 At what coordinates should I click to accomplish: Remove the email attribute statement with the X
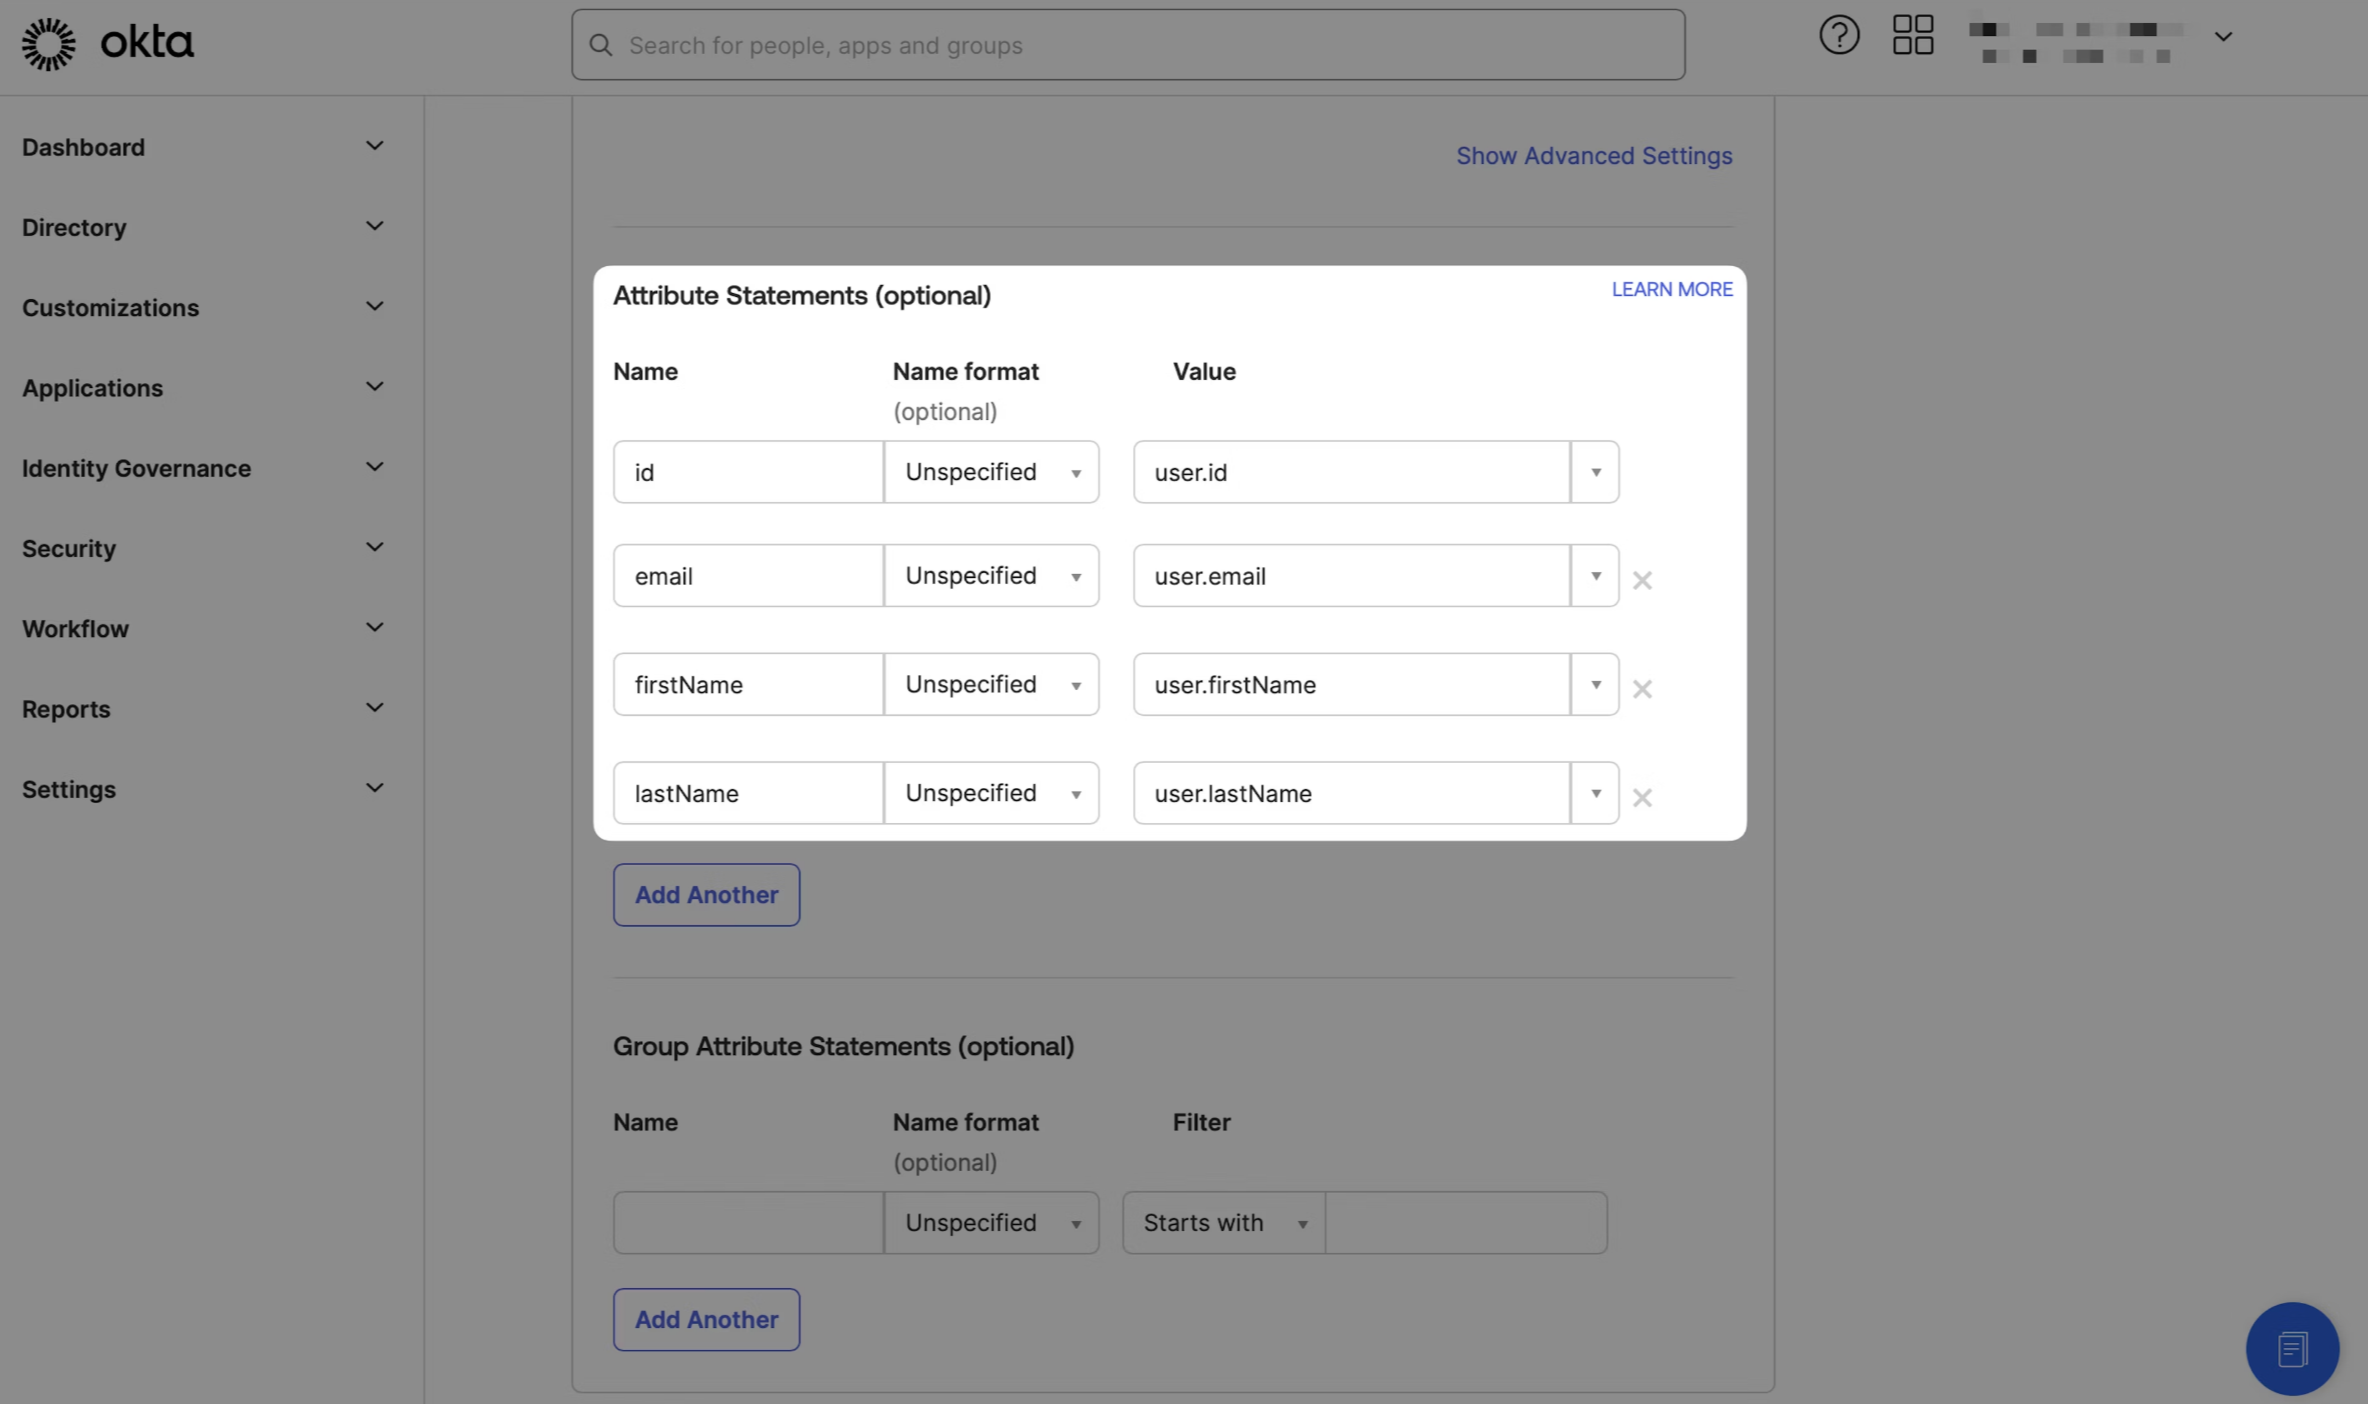click(1641, 580)
